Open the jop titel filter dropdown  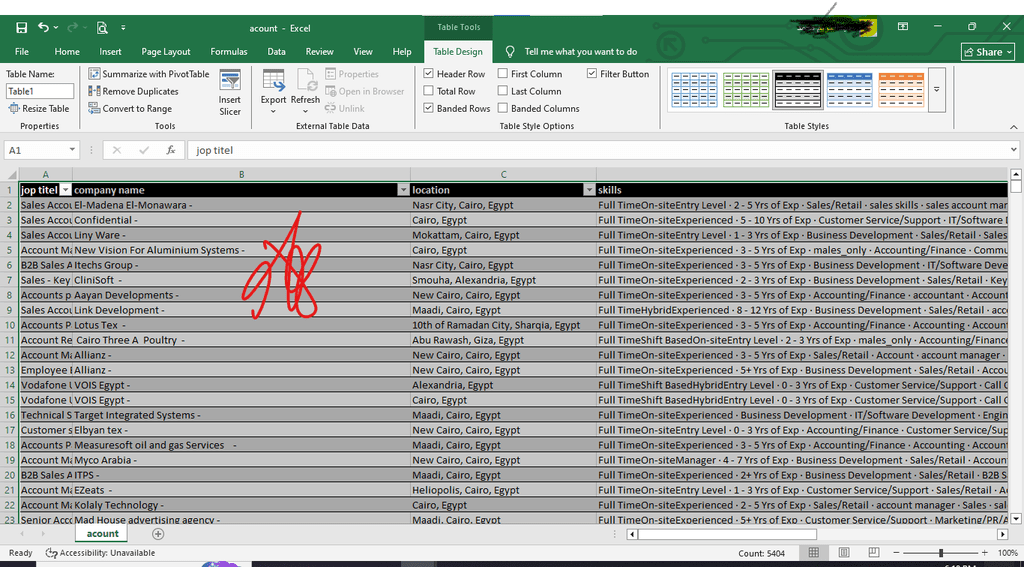tap(65, 190)
